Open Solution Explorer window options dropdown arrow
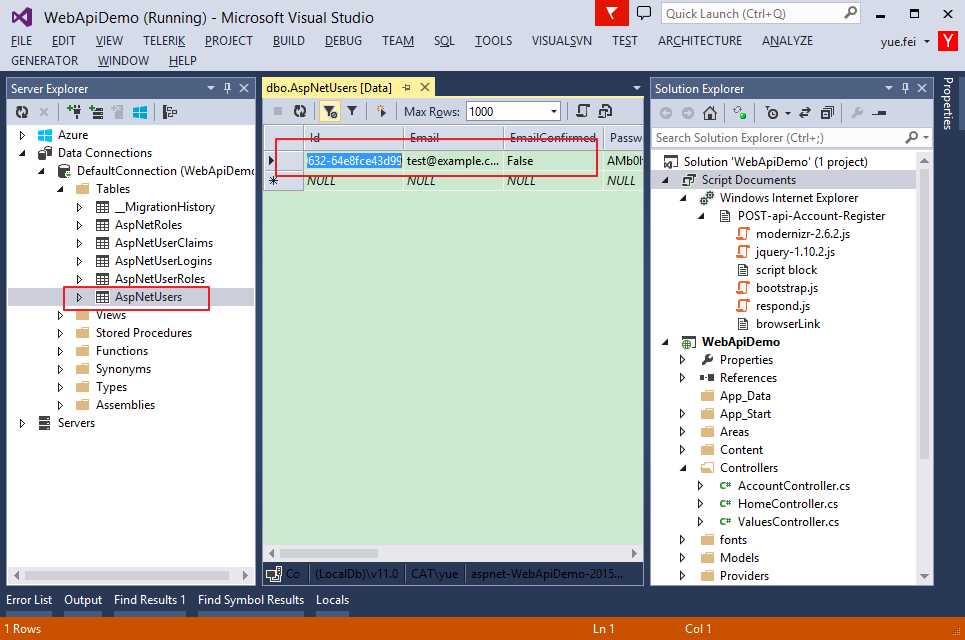The height and width of the screenshot is (640, 965). [x=889, y=88]
